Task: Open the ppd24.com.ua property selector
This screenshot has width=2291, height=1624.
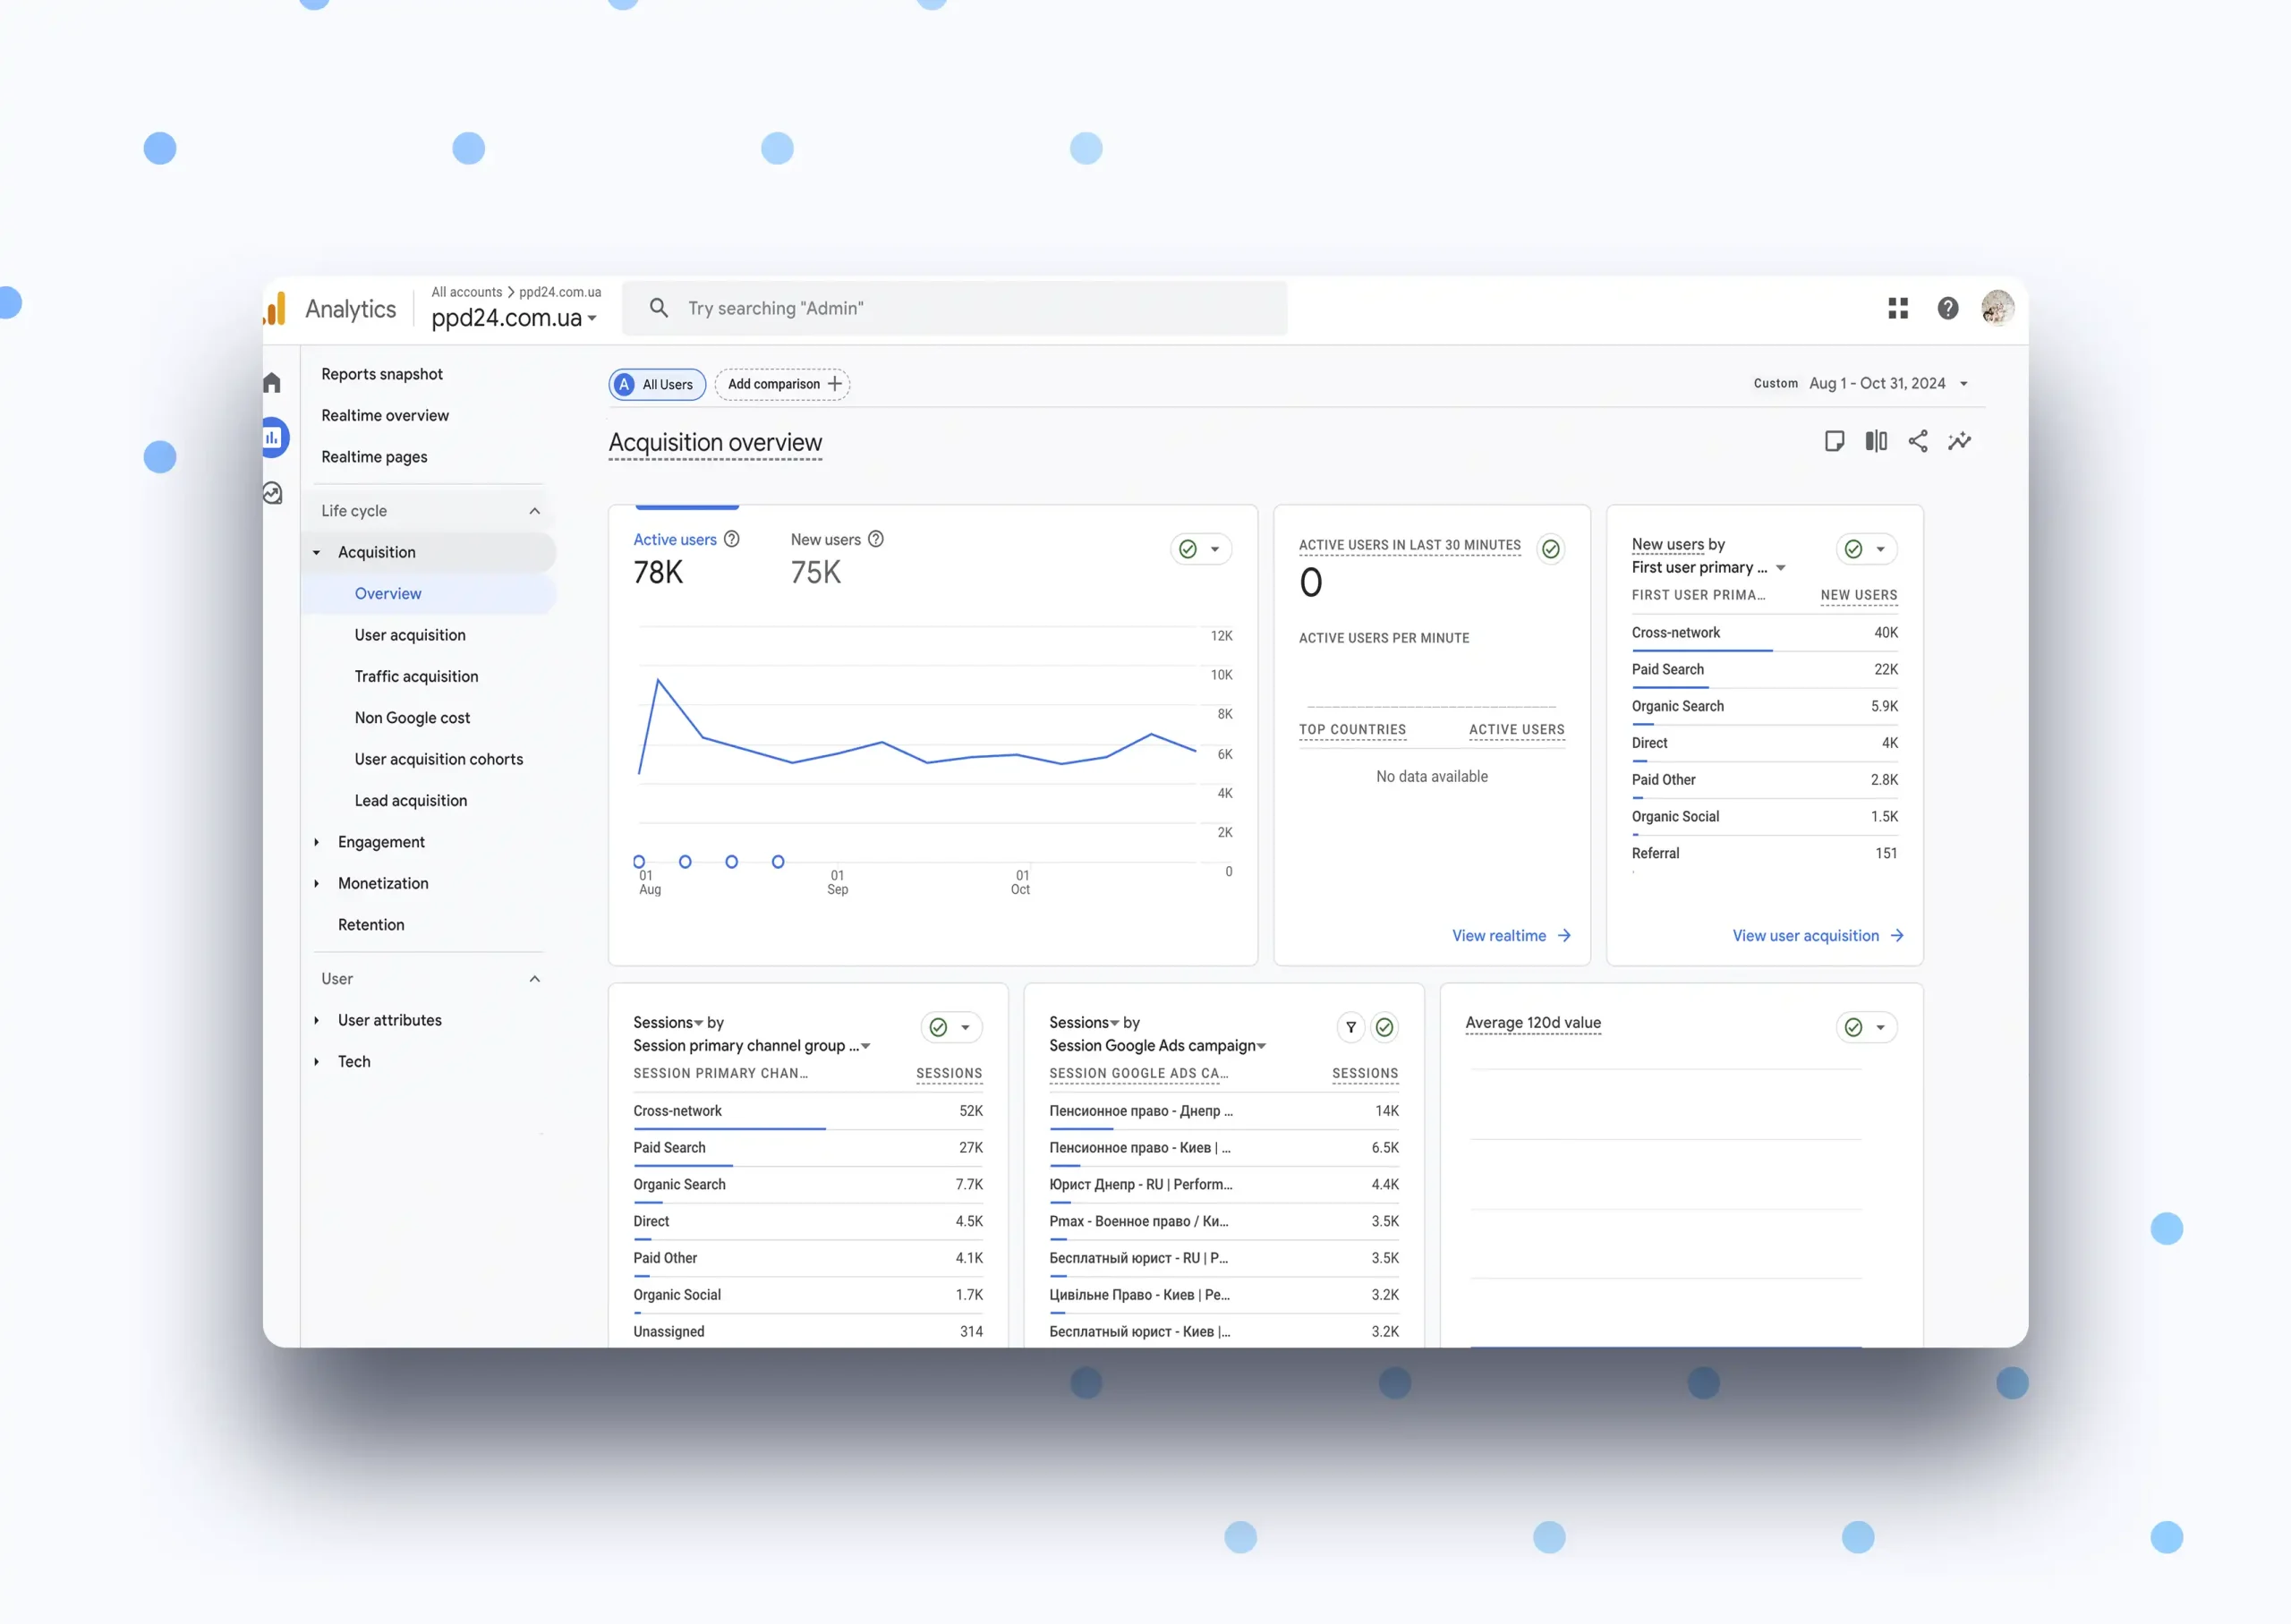Action: click(x=514, y=318)
